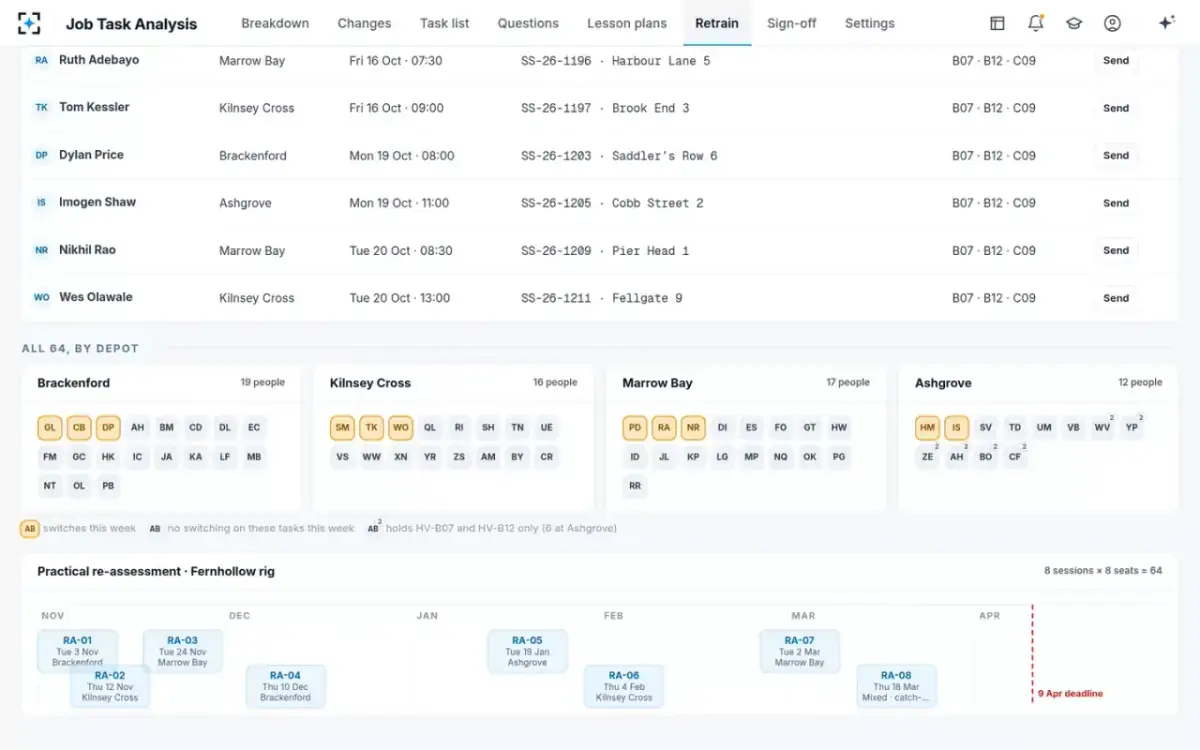1200x750 pixels.
Task: Open the RA-08 Mixed catch-up session
Action: pyautogui.click(x=897, y=686)
